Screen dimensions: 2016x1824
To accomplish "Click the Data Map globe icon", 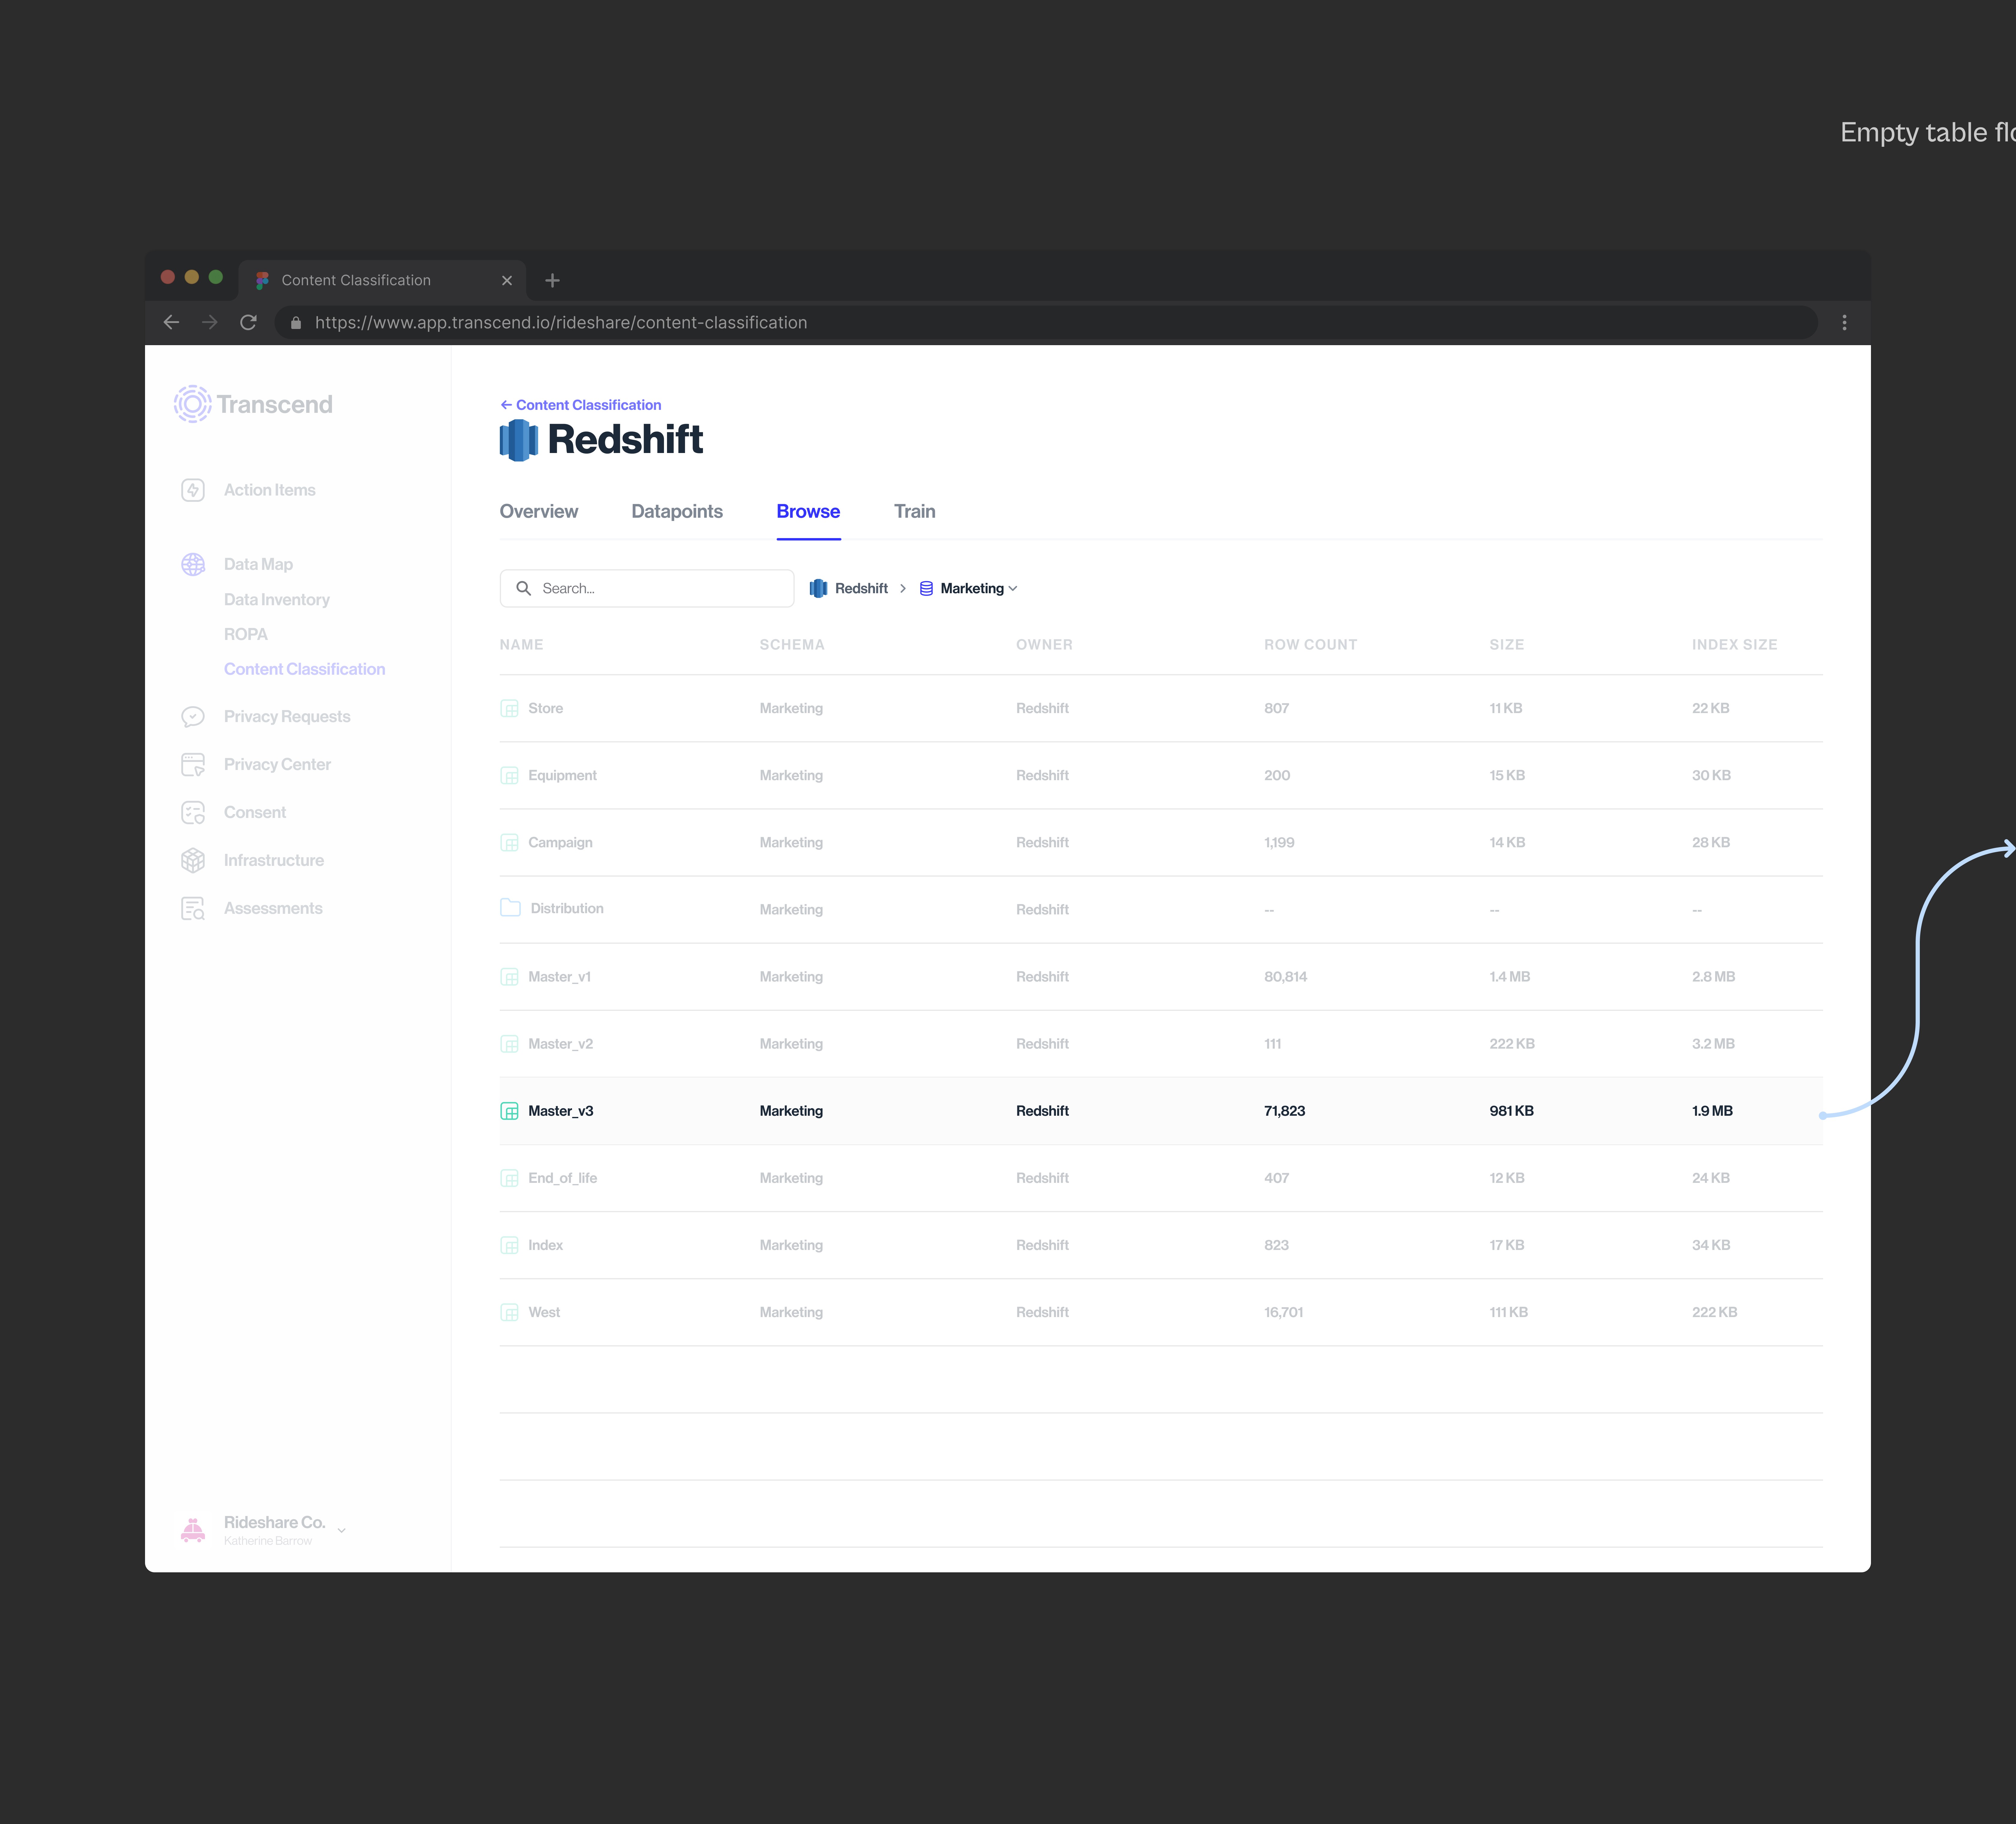I will click(x=193, y=564).
